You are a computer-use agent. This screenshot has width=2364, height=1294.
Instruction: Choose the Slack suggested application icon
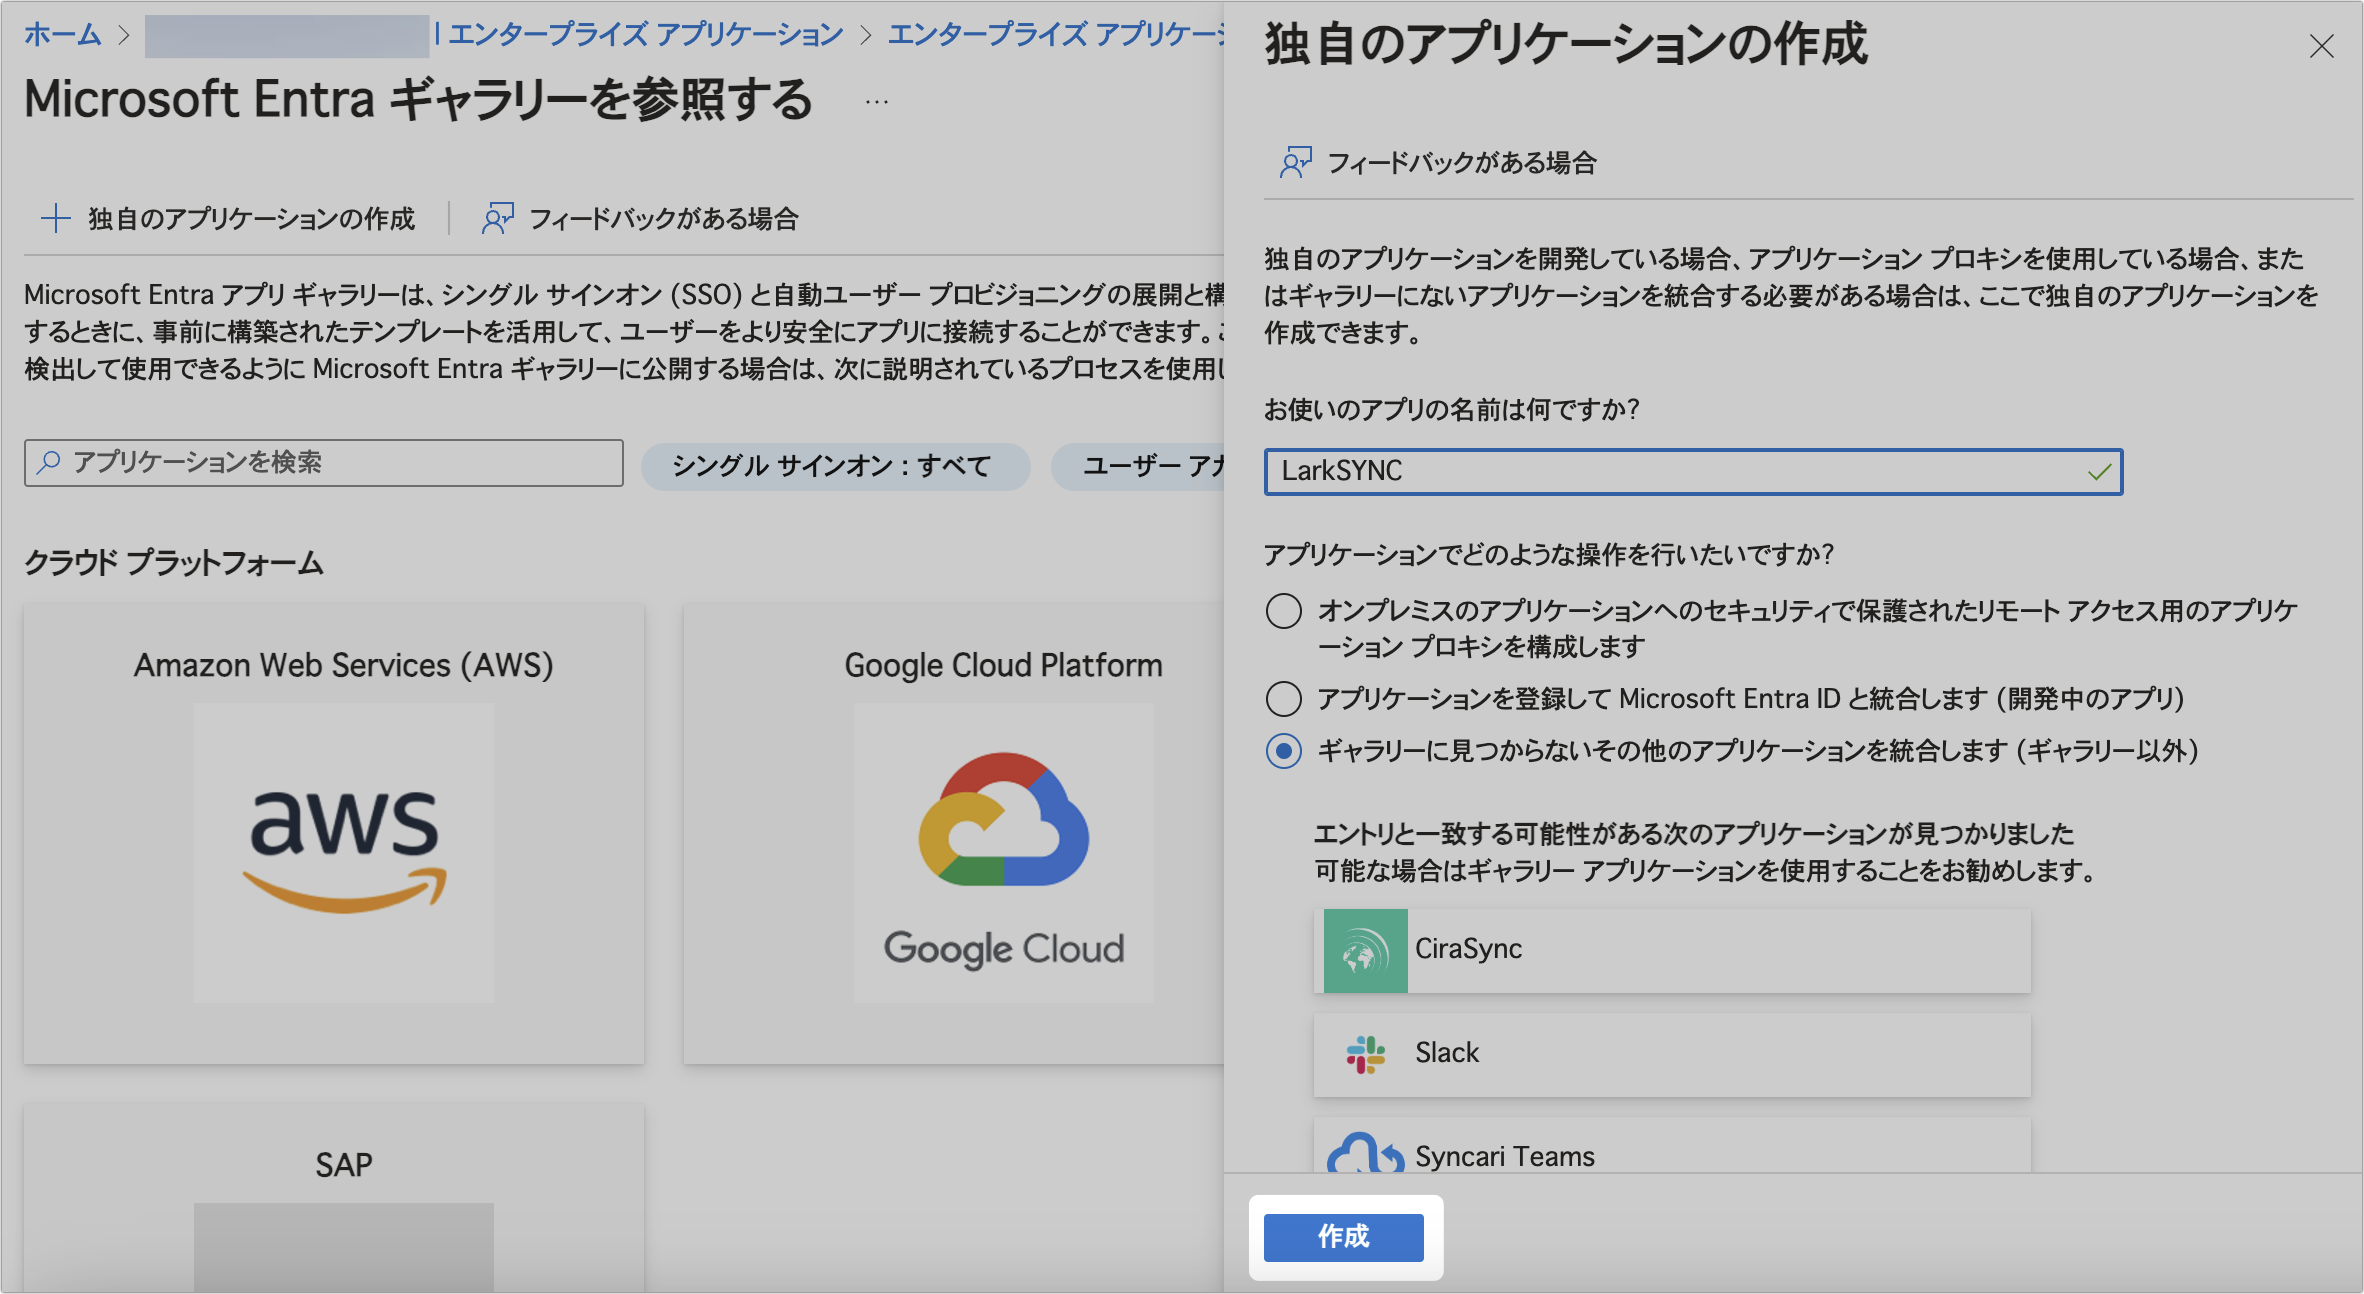click(1364, 1052)
